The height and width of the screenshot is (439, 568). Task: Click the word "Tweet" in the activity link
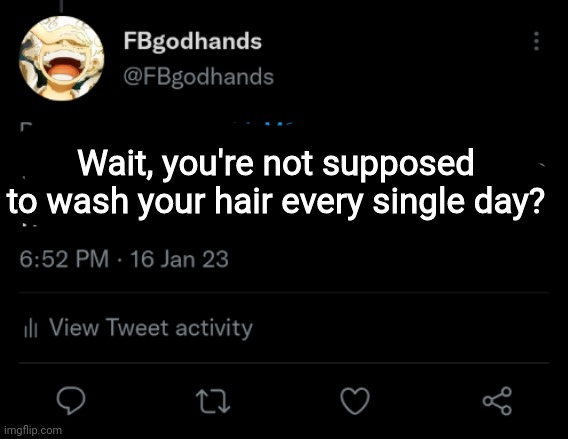pyautogui.click(x=138, y=327)
